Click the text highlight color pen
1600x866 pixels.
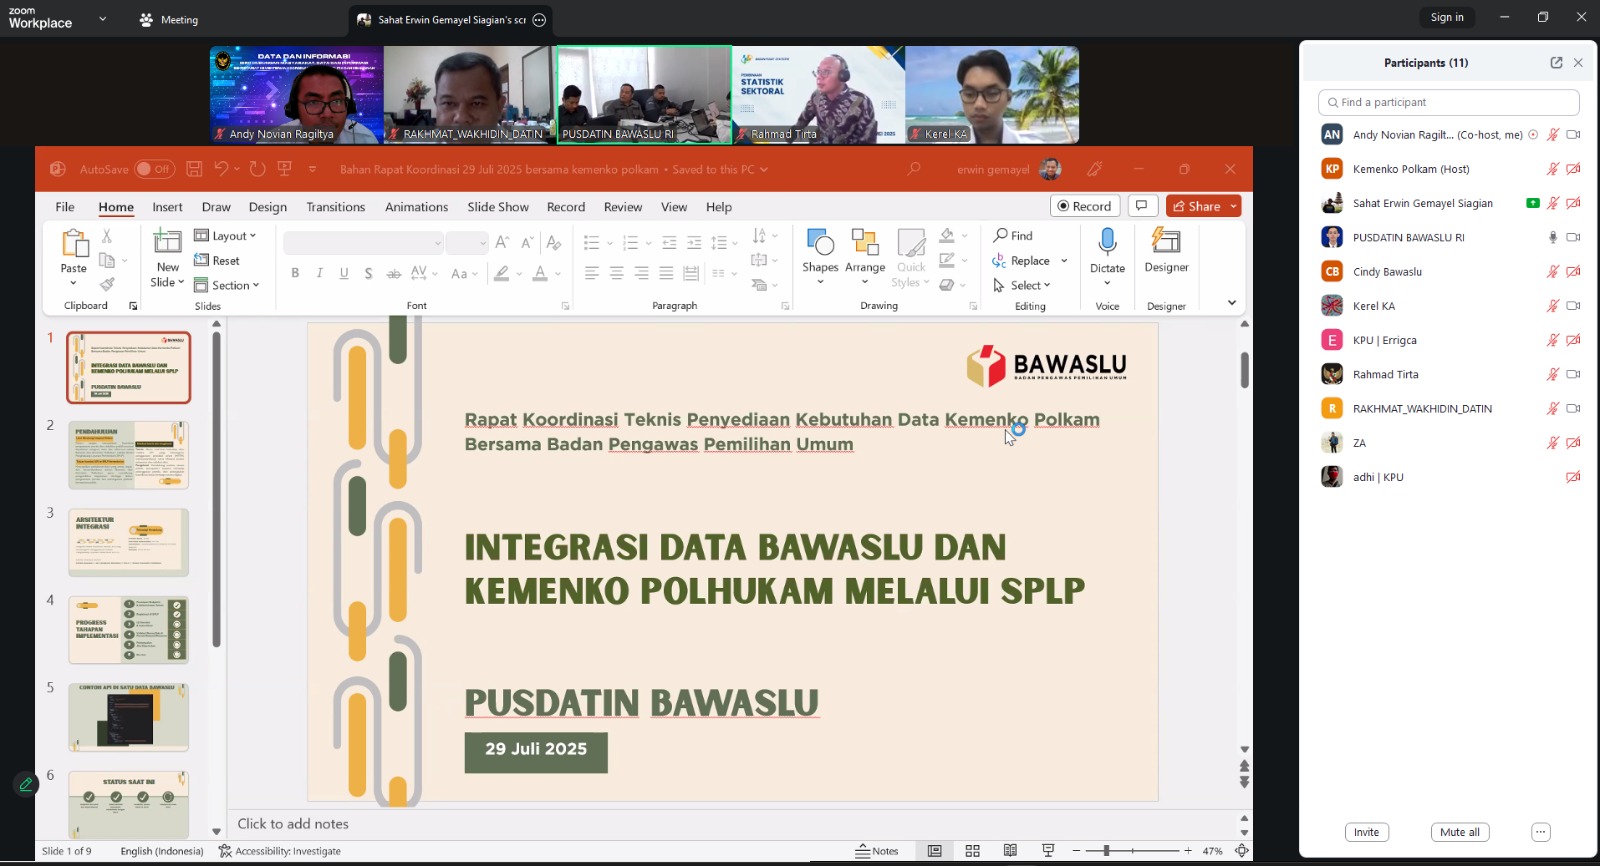(x=502, y=273)
